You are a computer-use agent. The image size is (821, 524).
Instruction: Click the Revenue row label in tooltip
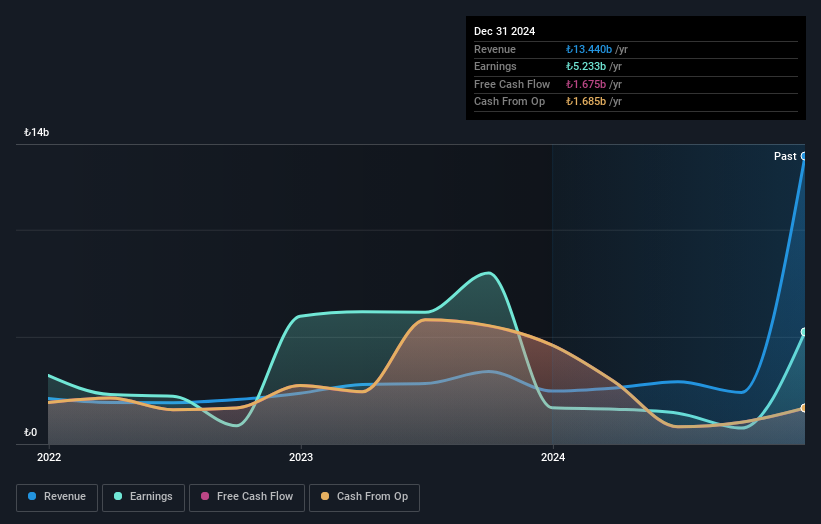tap(495, 49)
